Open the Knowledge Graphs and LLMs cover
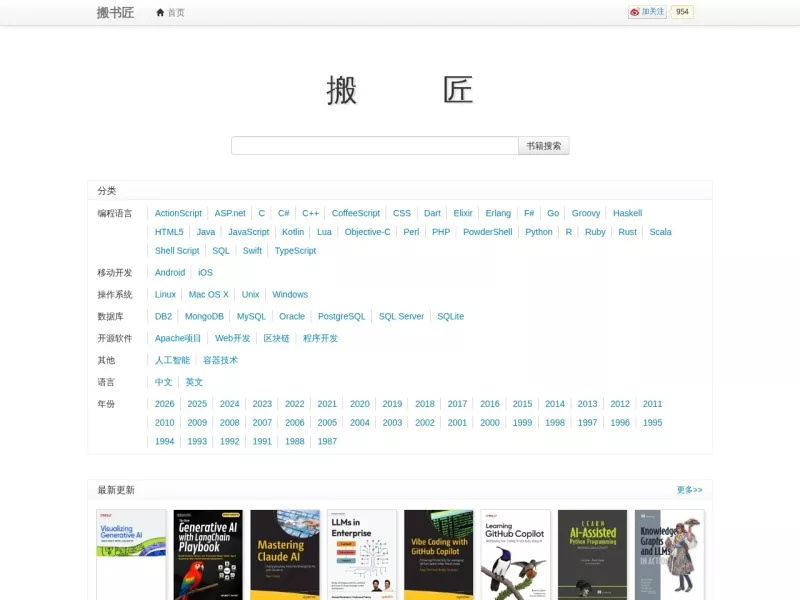800x600 pixels. point(669,555)
